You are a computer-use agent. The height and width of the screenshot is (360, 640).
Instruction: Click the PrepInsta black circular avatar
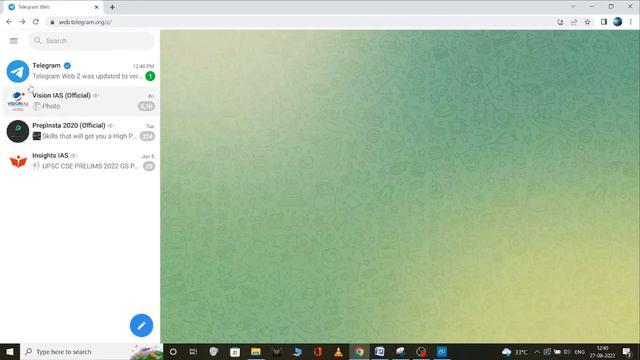(18, 131)
